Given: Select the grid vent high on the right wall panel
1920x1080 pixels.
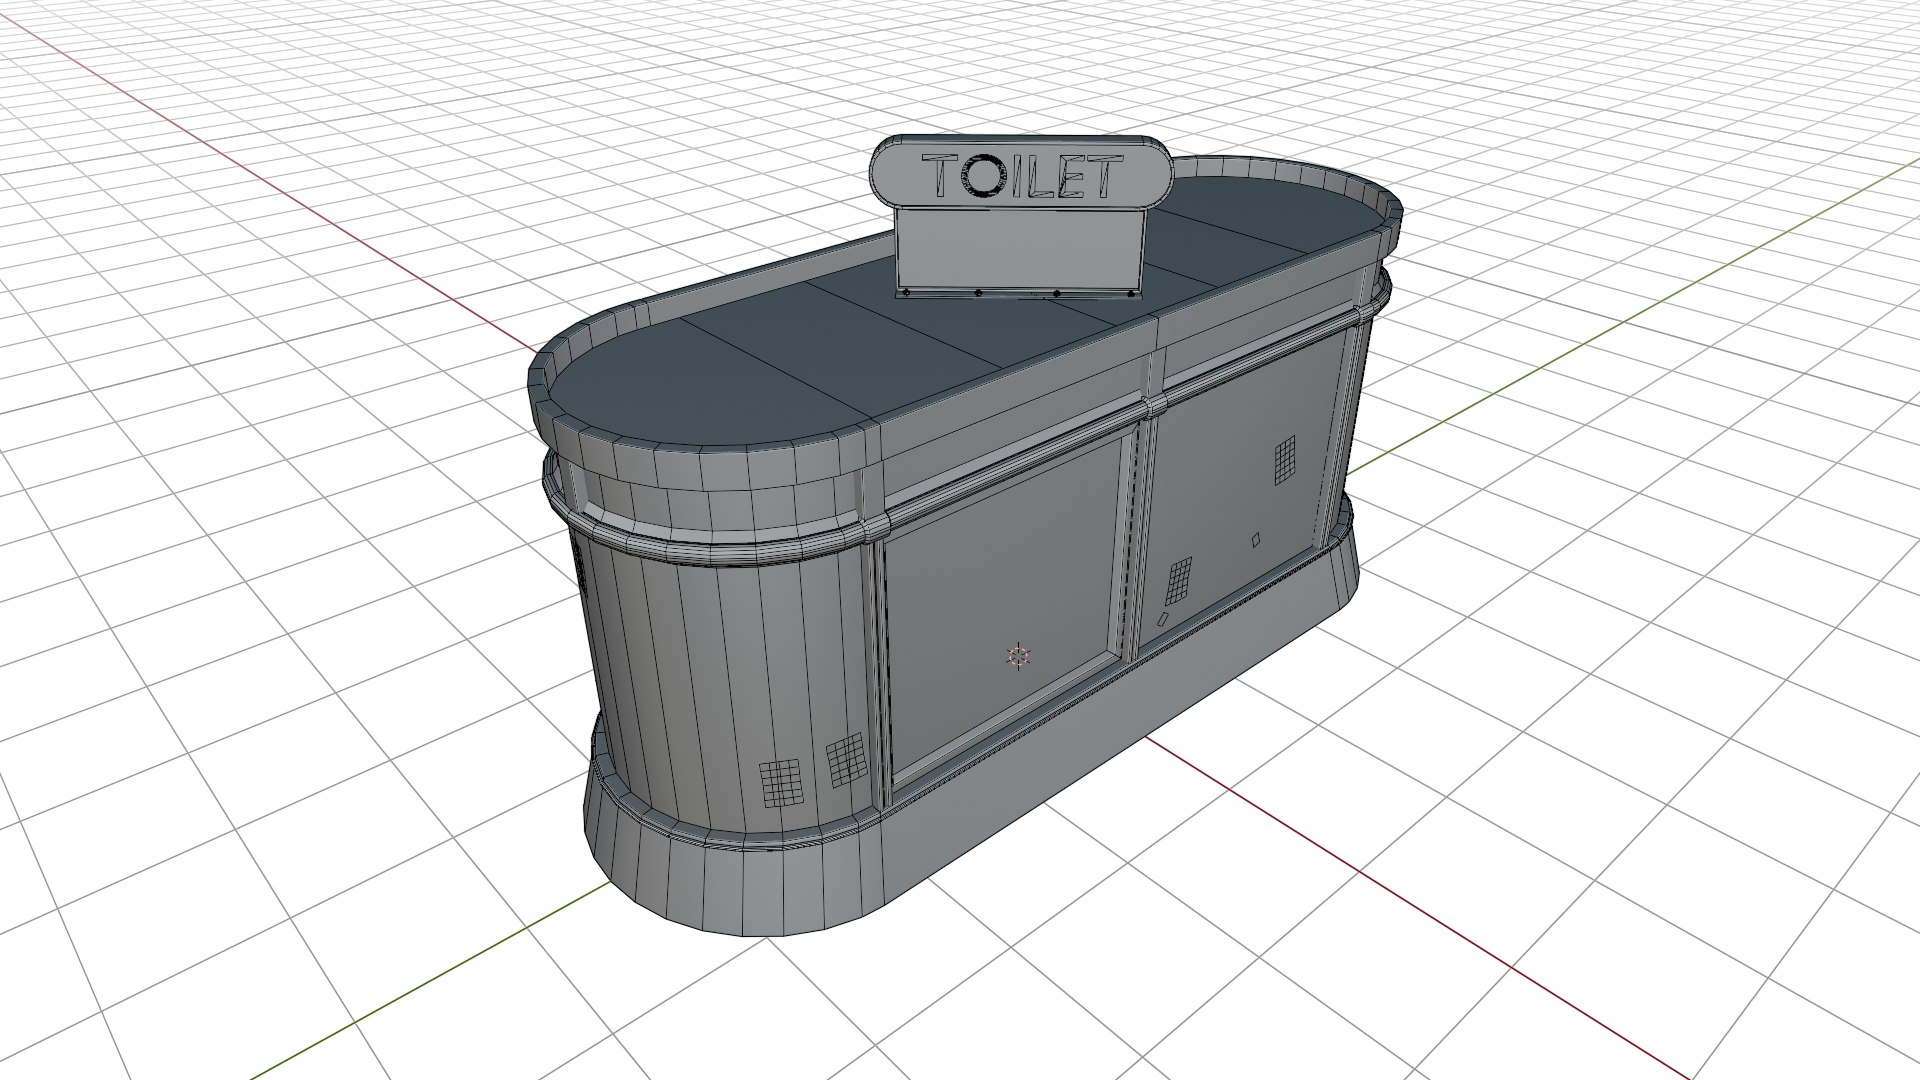Looking at the screenshot, I should point(1285,461).
